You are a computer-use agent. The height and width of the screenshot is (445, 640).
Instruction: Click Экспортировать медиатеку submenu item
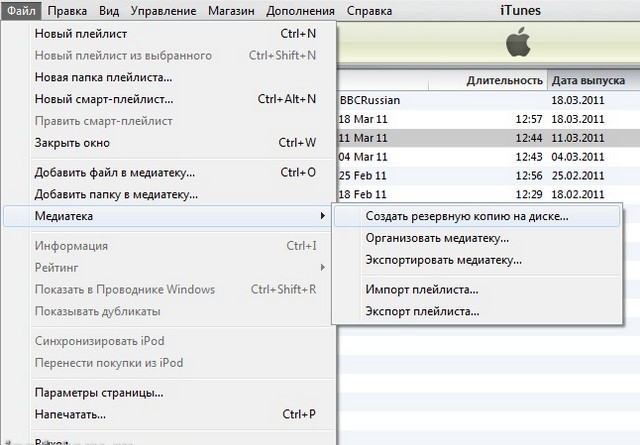click(x=477, y=260)
